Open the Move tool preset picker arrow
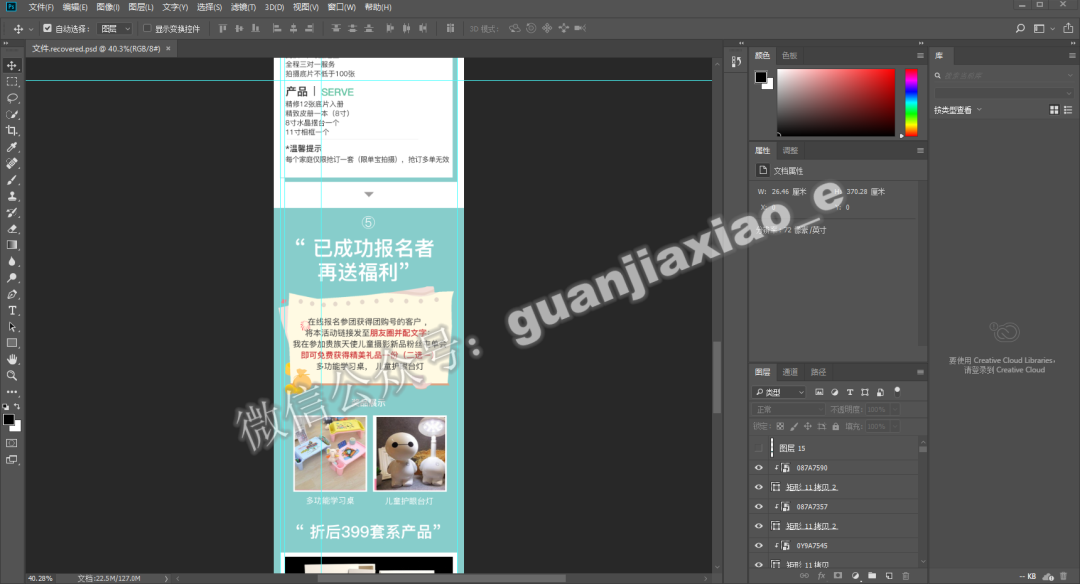 pyautogui.click(x=30, y=29)
